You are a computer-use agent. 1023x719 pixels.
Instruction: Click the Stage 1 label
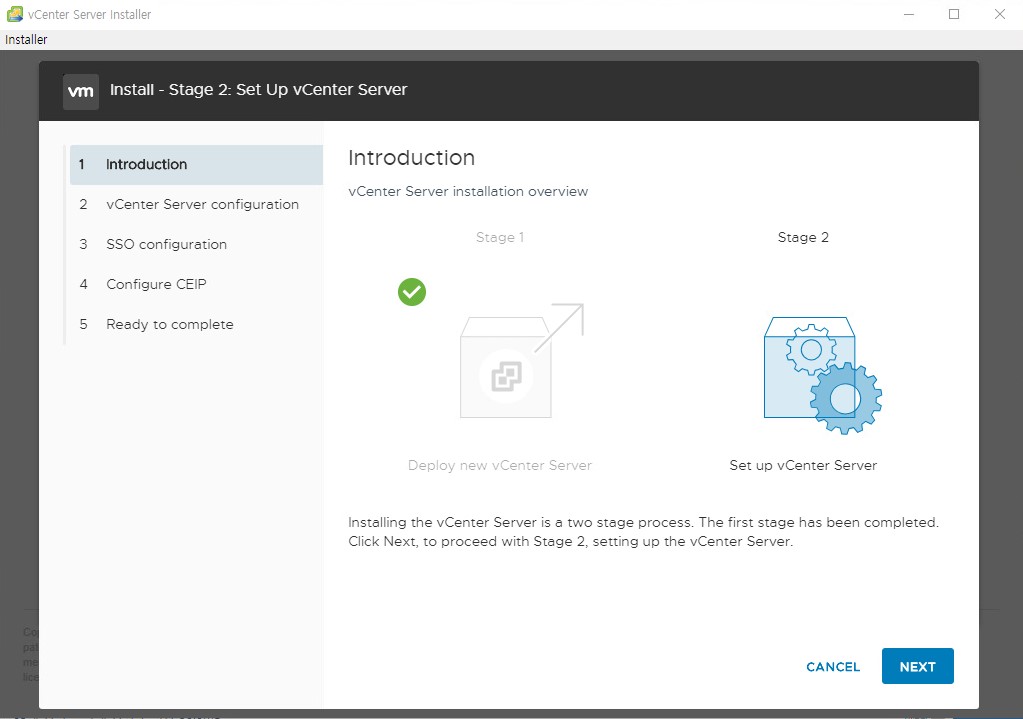[500, 237]
